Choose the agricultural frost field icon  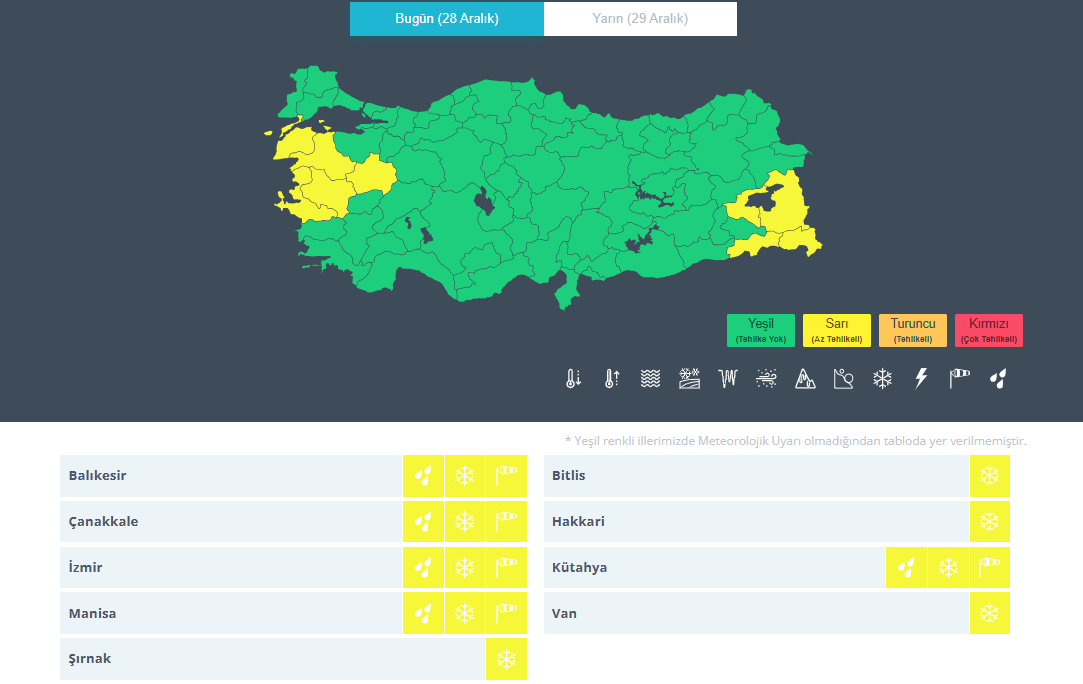click(x=689, y=379)
